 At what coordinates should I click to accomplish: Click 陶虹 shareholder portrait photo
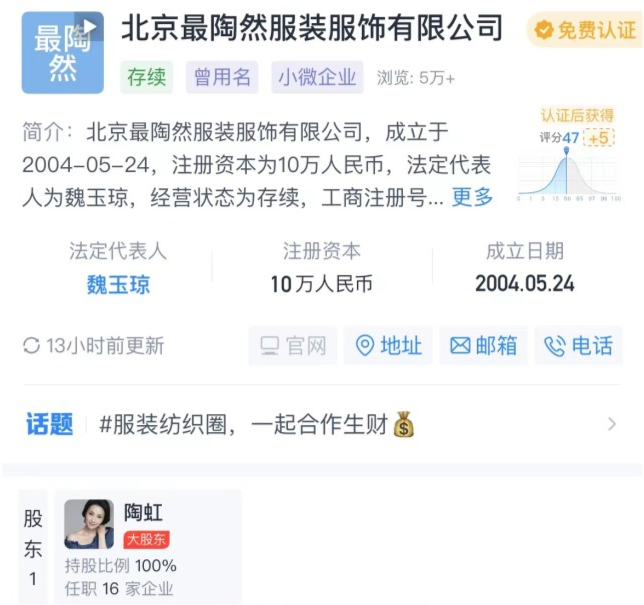coord(89,524)
